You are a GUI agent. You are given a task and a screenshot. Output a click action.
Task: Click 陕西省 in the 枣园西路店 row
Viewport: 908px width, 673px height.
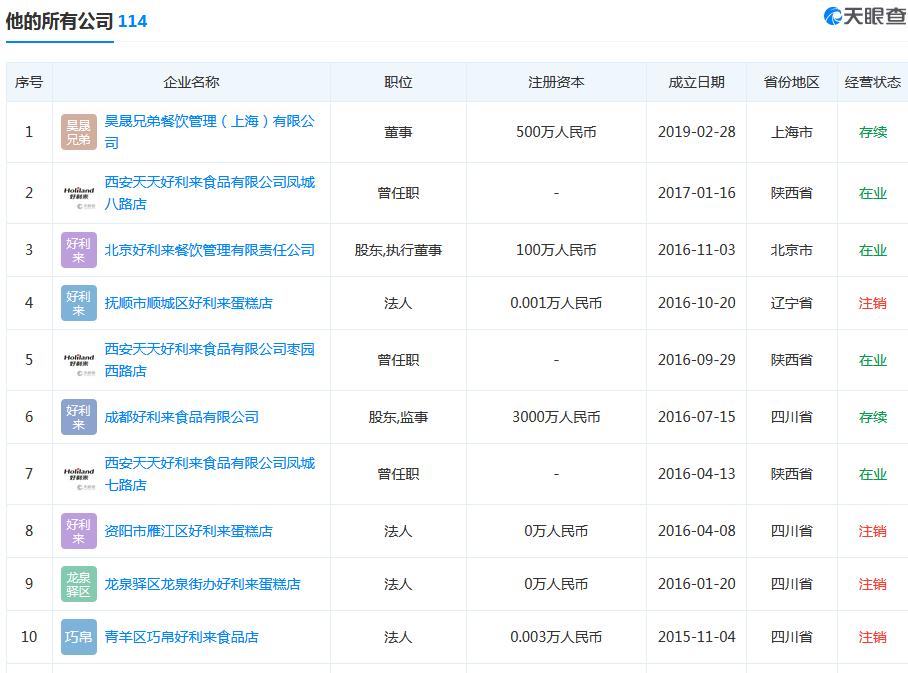click(792, 360)
